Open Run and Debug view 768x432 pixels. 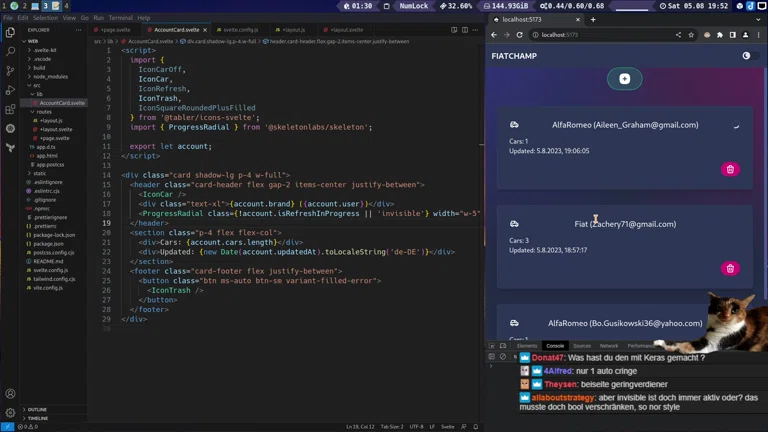pos(10,90)
